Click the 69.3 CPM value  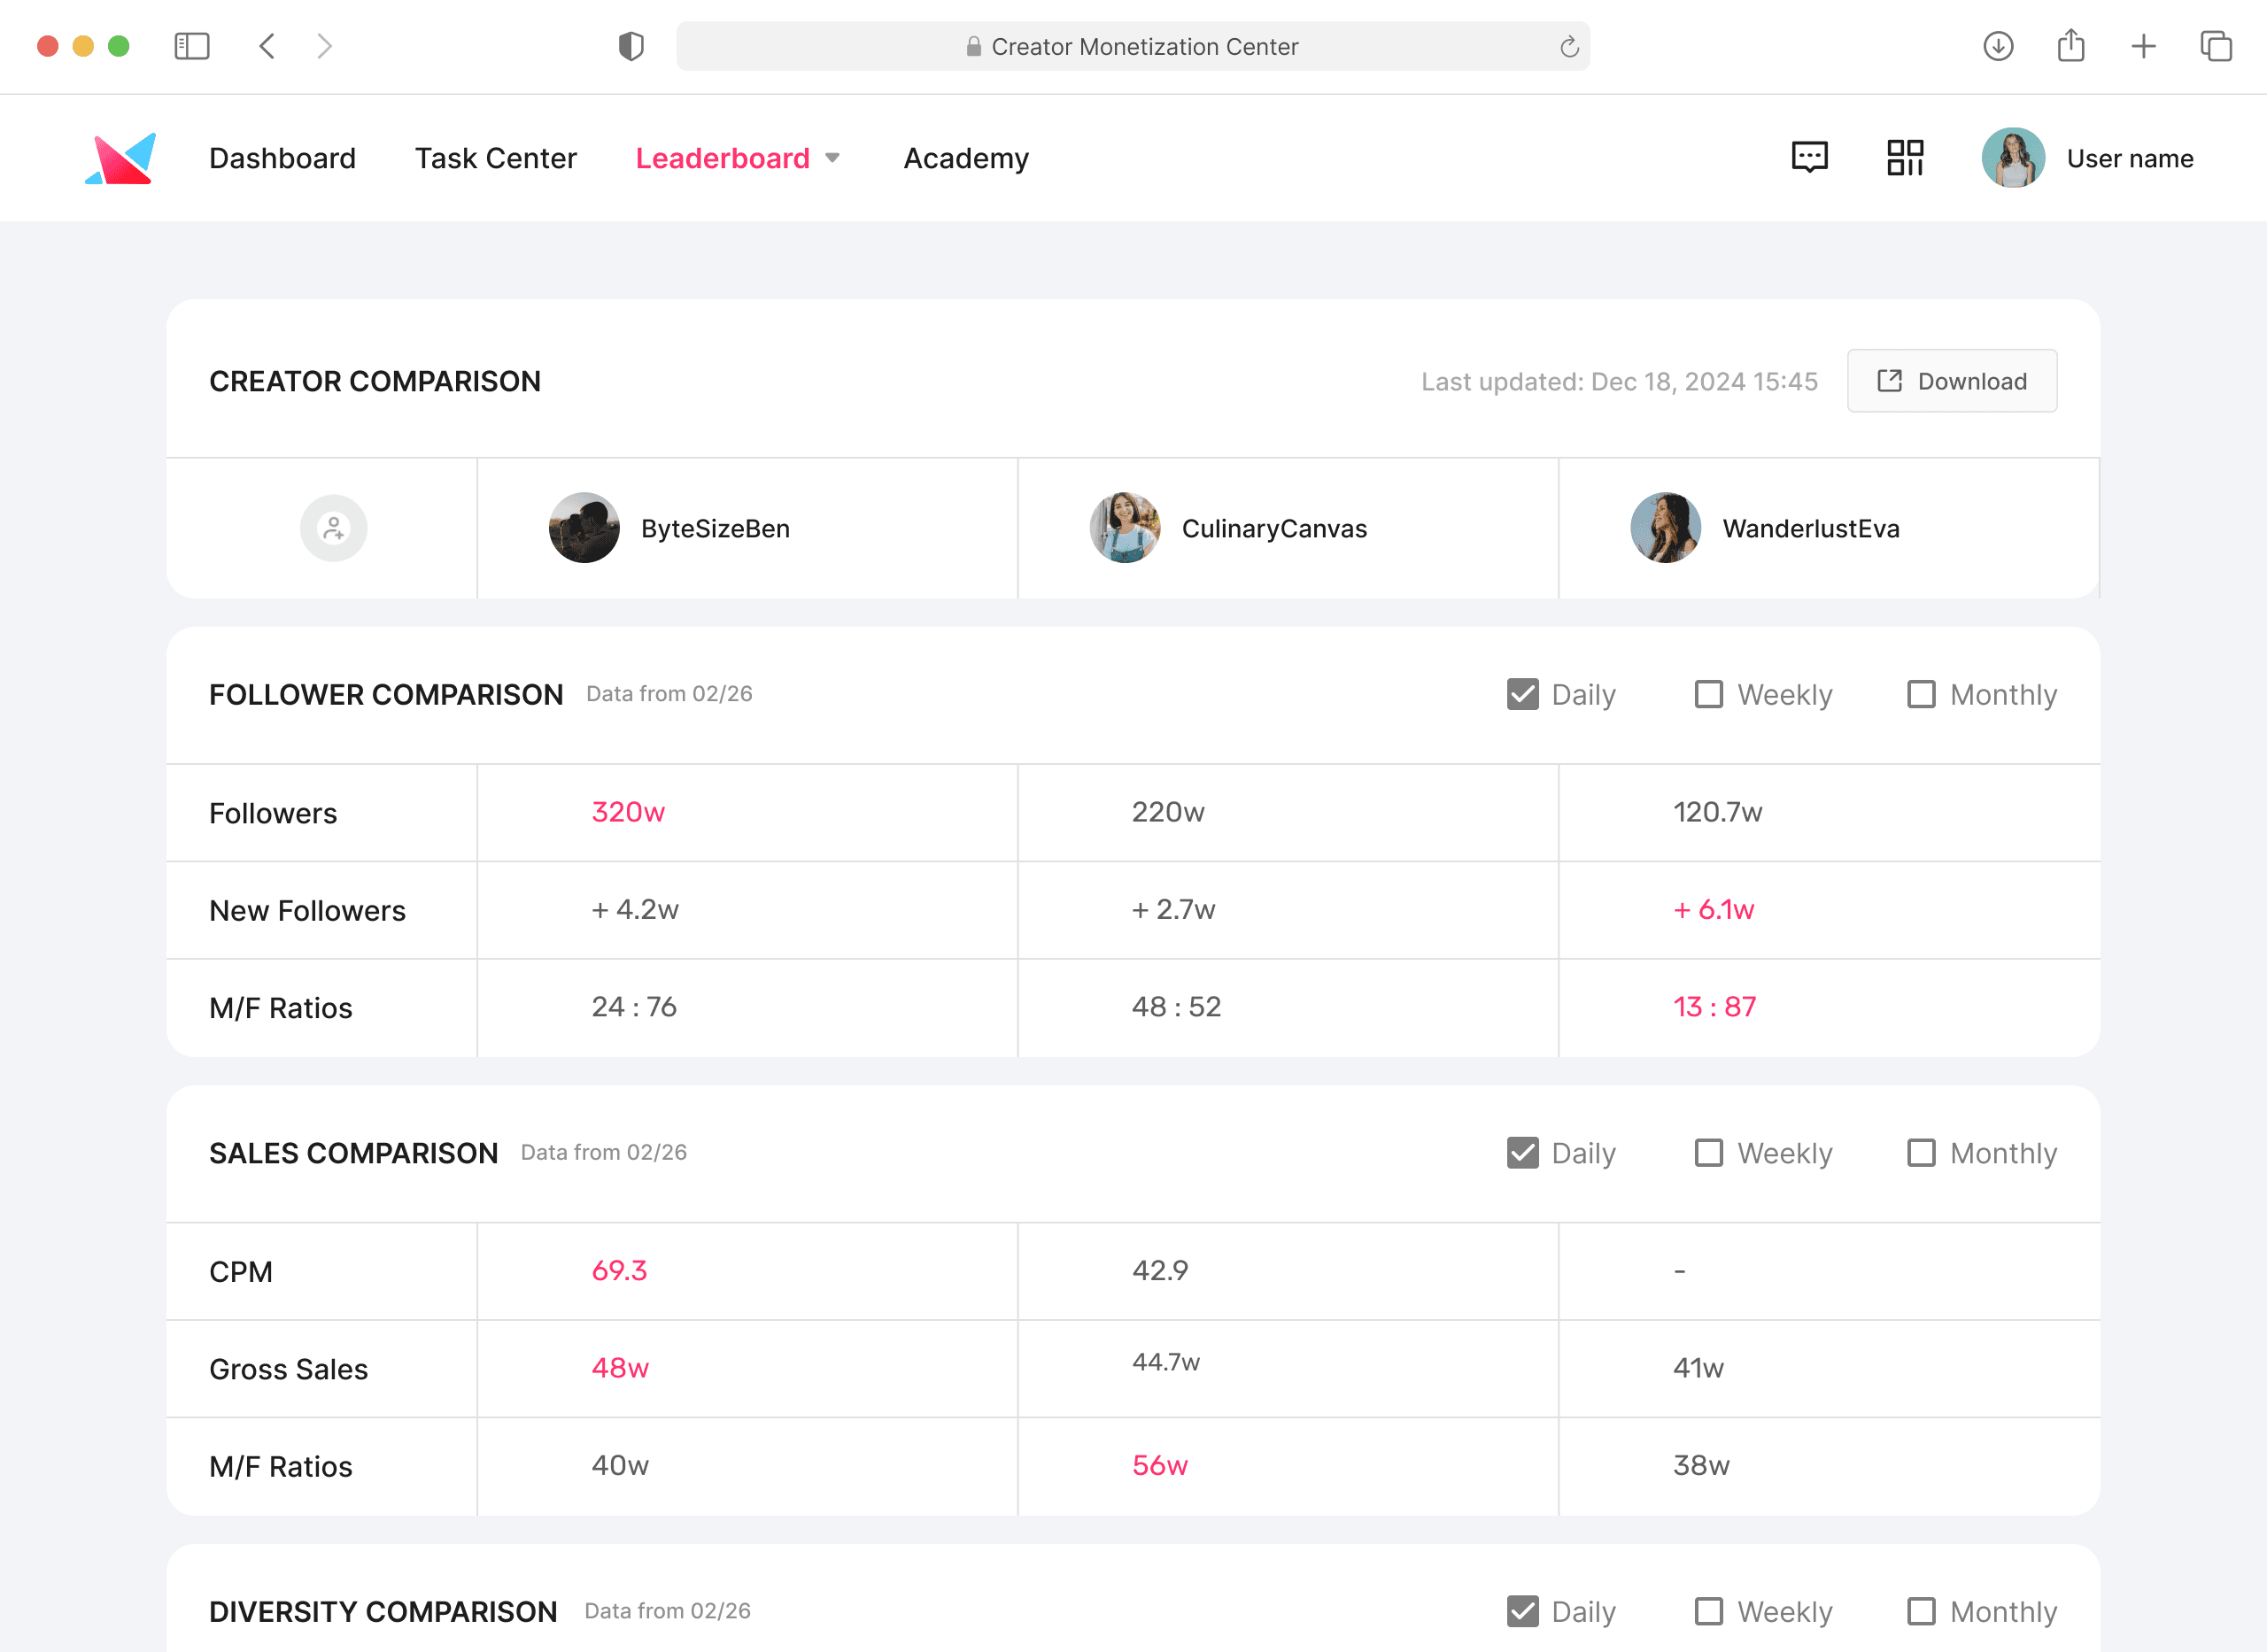click(x=619, y=1270)
